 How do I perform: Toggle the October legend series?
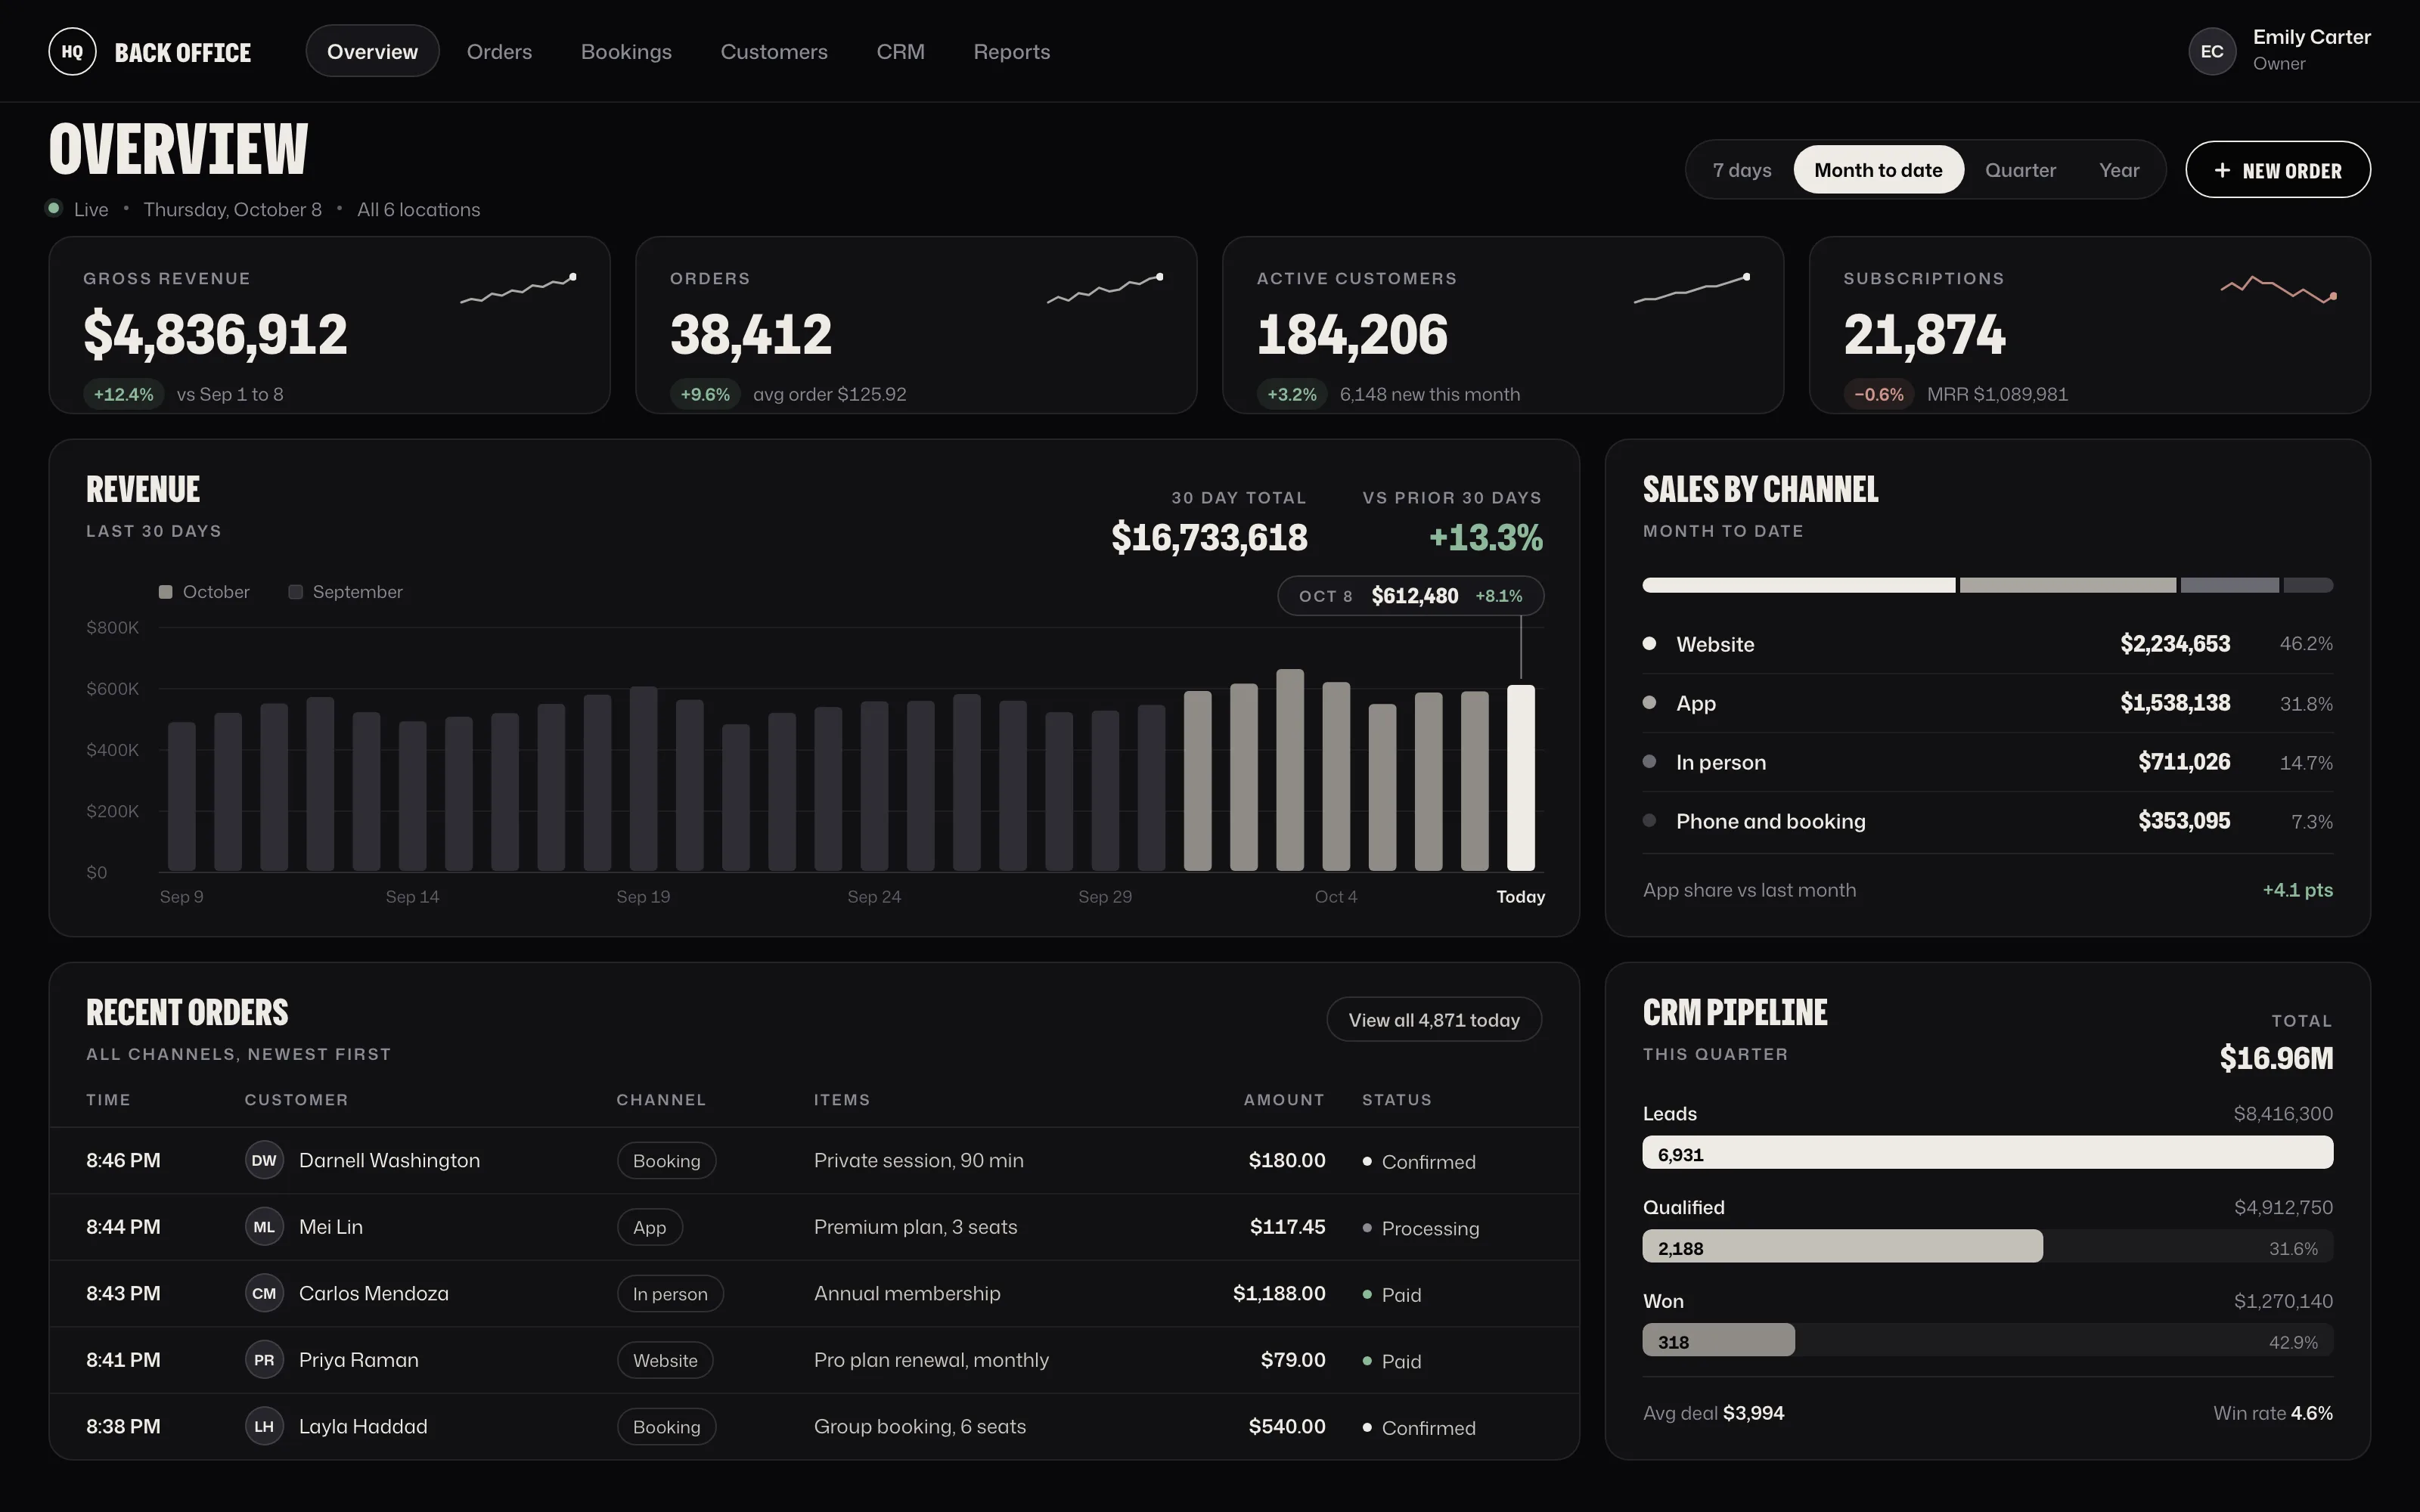coord(204,592)
